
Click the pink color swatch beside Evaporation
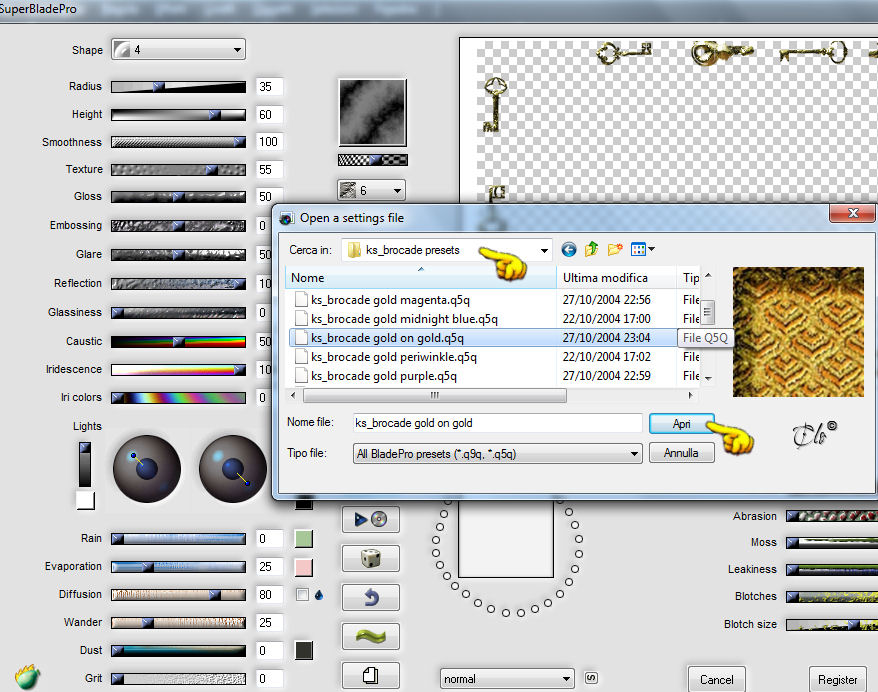(x=303, y=567)
